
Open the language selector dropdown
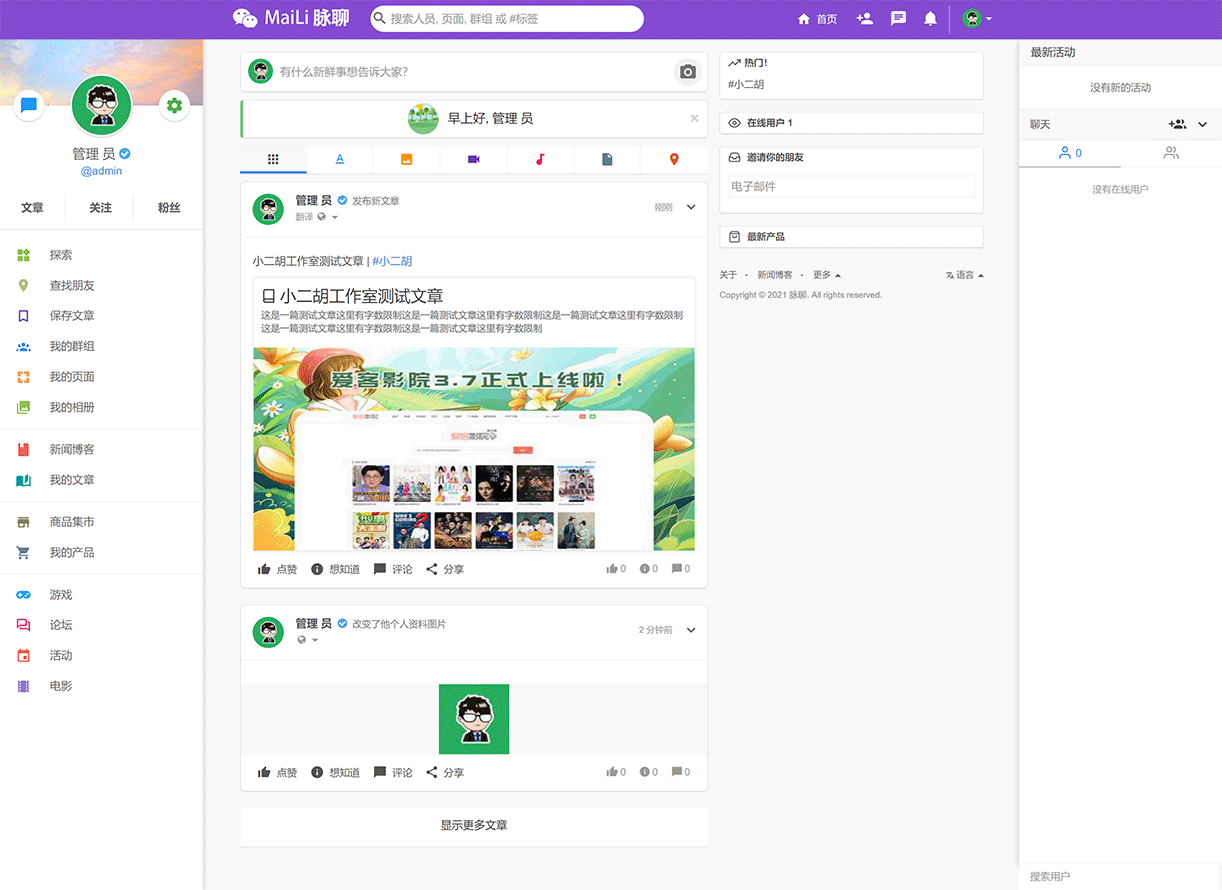(963, 274)
